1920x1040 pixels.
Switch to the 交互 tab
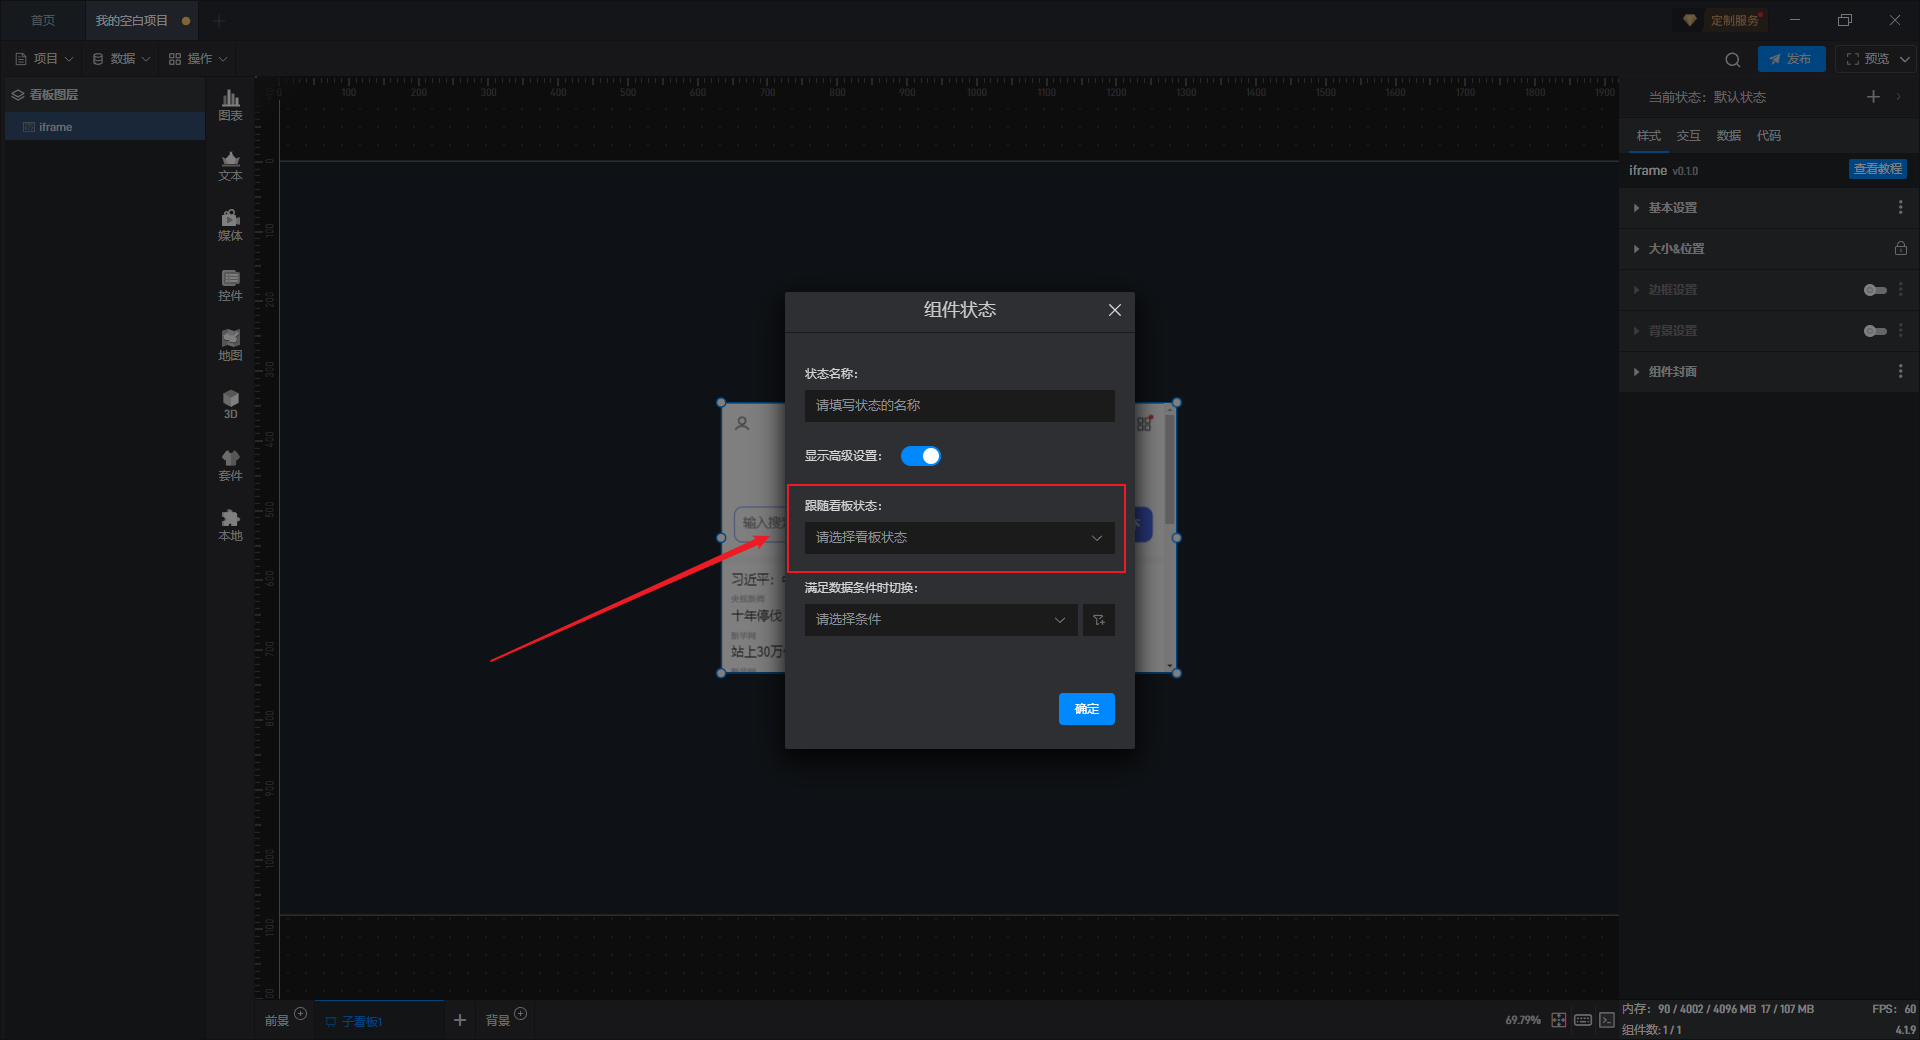pyautogui.click(x=1688, y=136)
